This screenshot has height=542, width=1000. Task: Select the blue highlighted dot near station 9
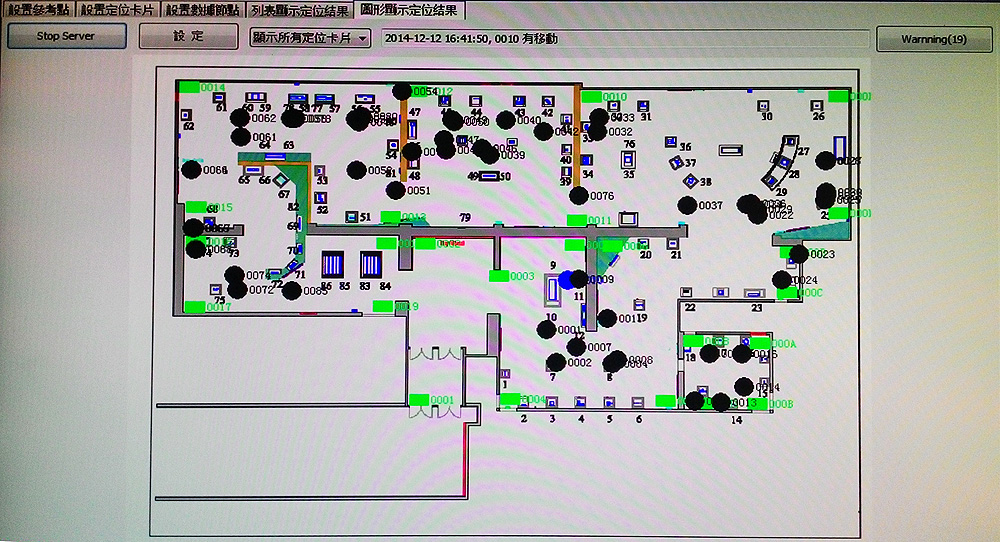(567, 280)
